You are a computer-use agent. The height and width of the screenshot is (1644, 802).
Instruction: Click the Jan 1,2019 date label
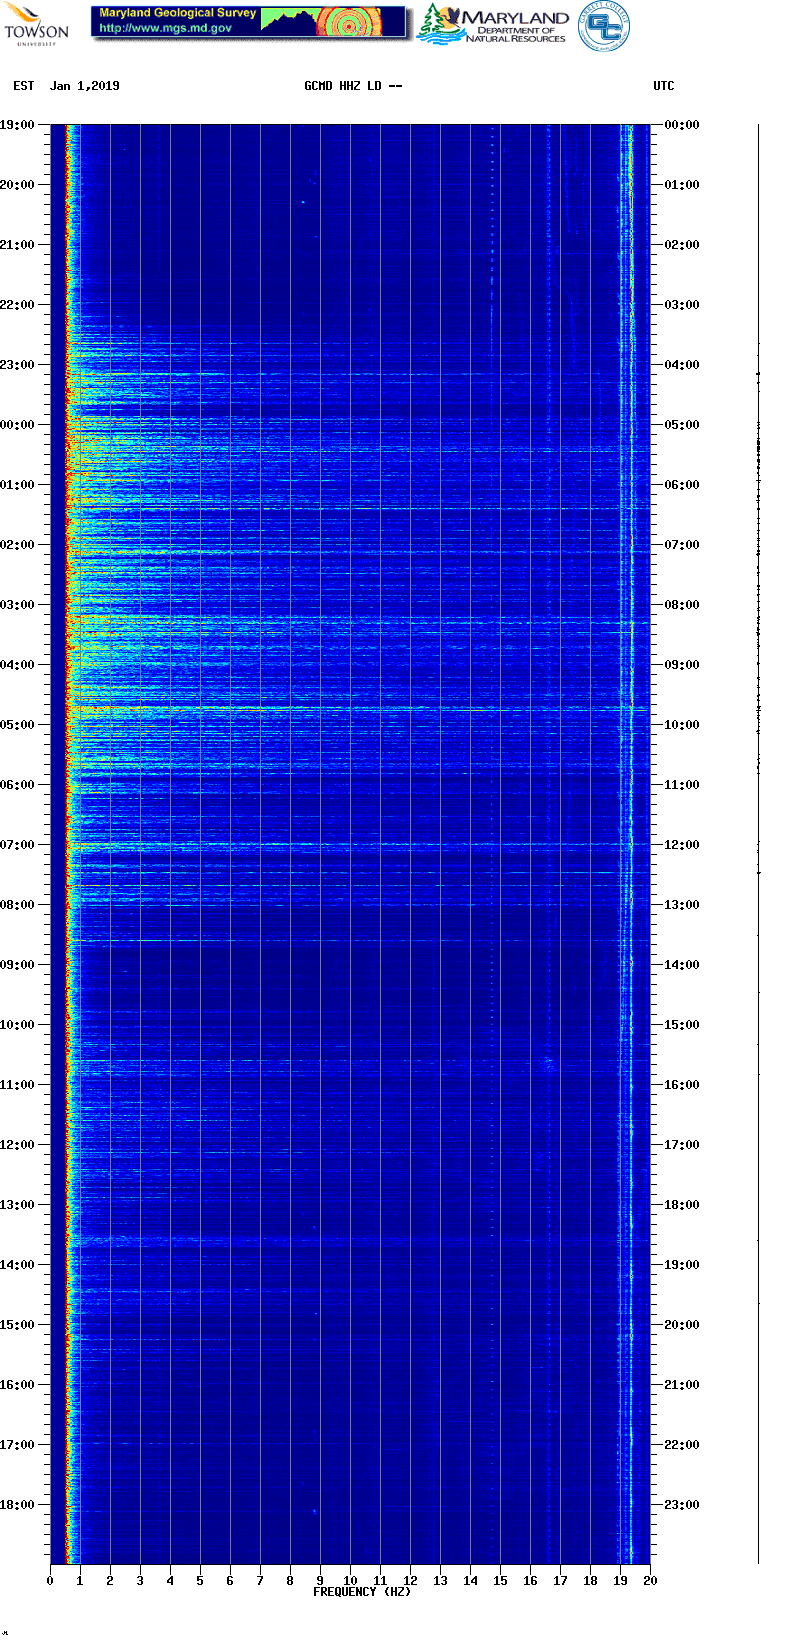pyautogui.click(x=85, y=86)
